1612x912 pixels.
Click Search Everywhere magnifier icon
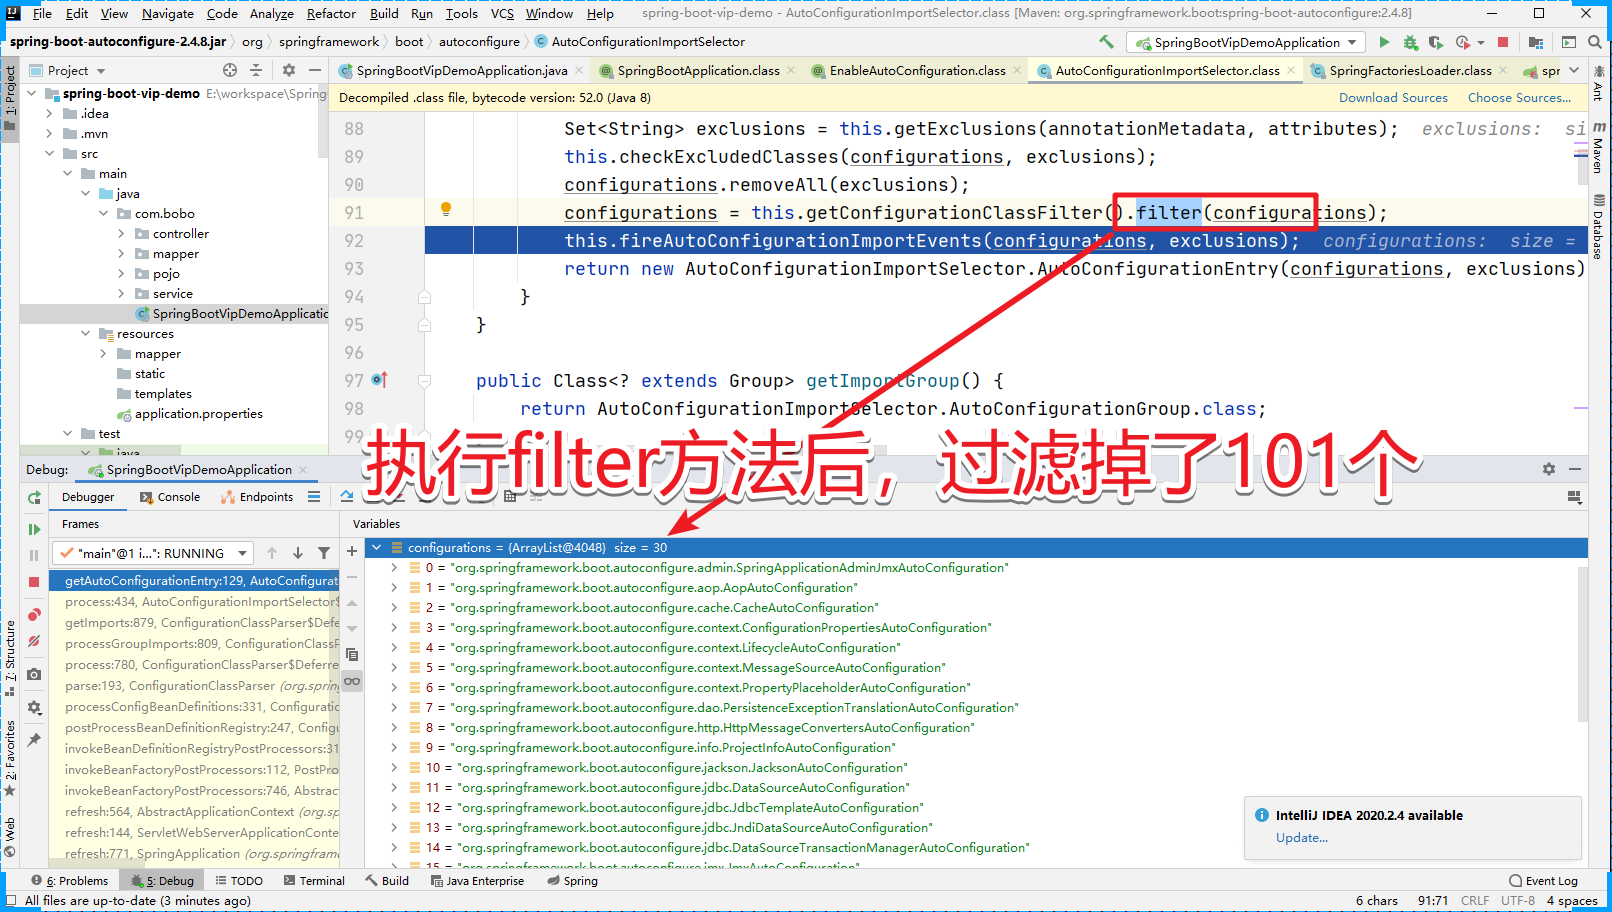point(1594,42)
